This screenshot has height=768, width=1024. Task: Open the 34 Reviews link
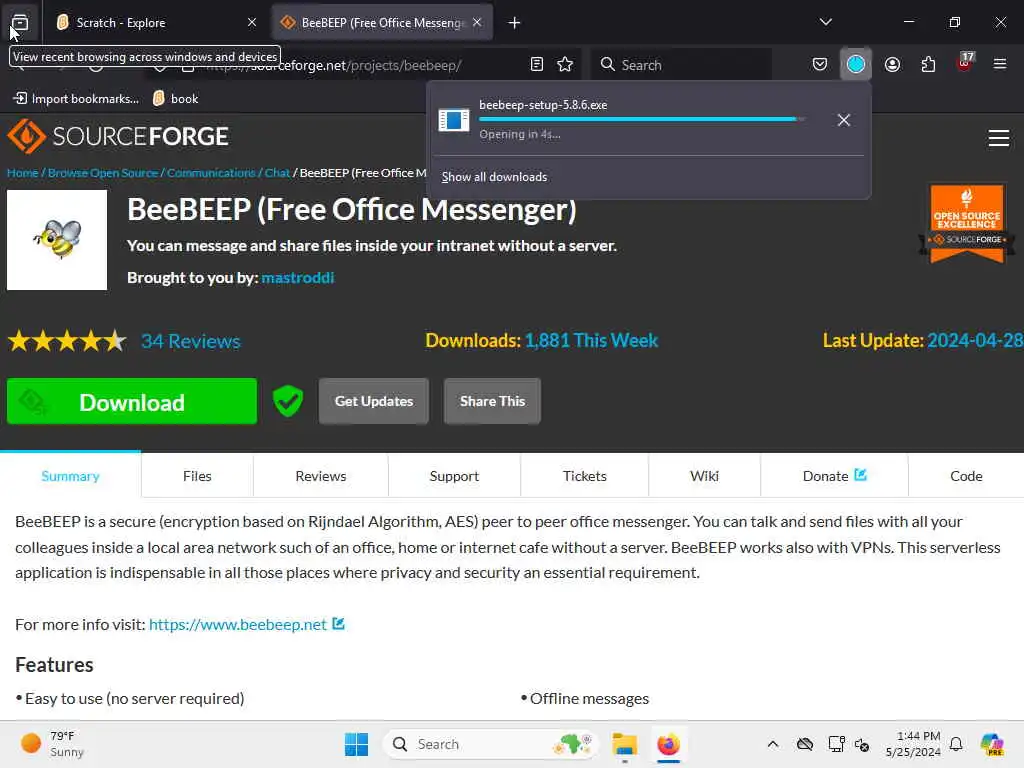(191, 341)
